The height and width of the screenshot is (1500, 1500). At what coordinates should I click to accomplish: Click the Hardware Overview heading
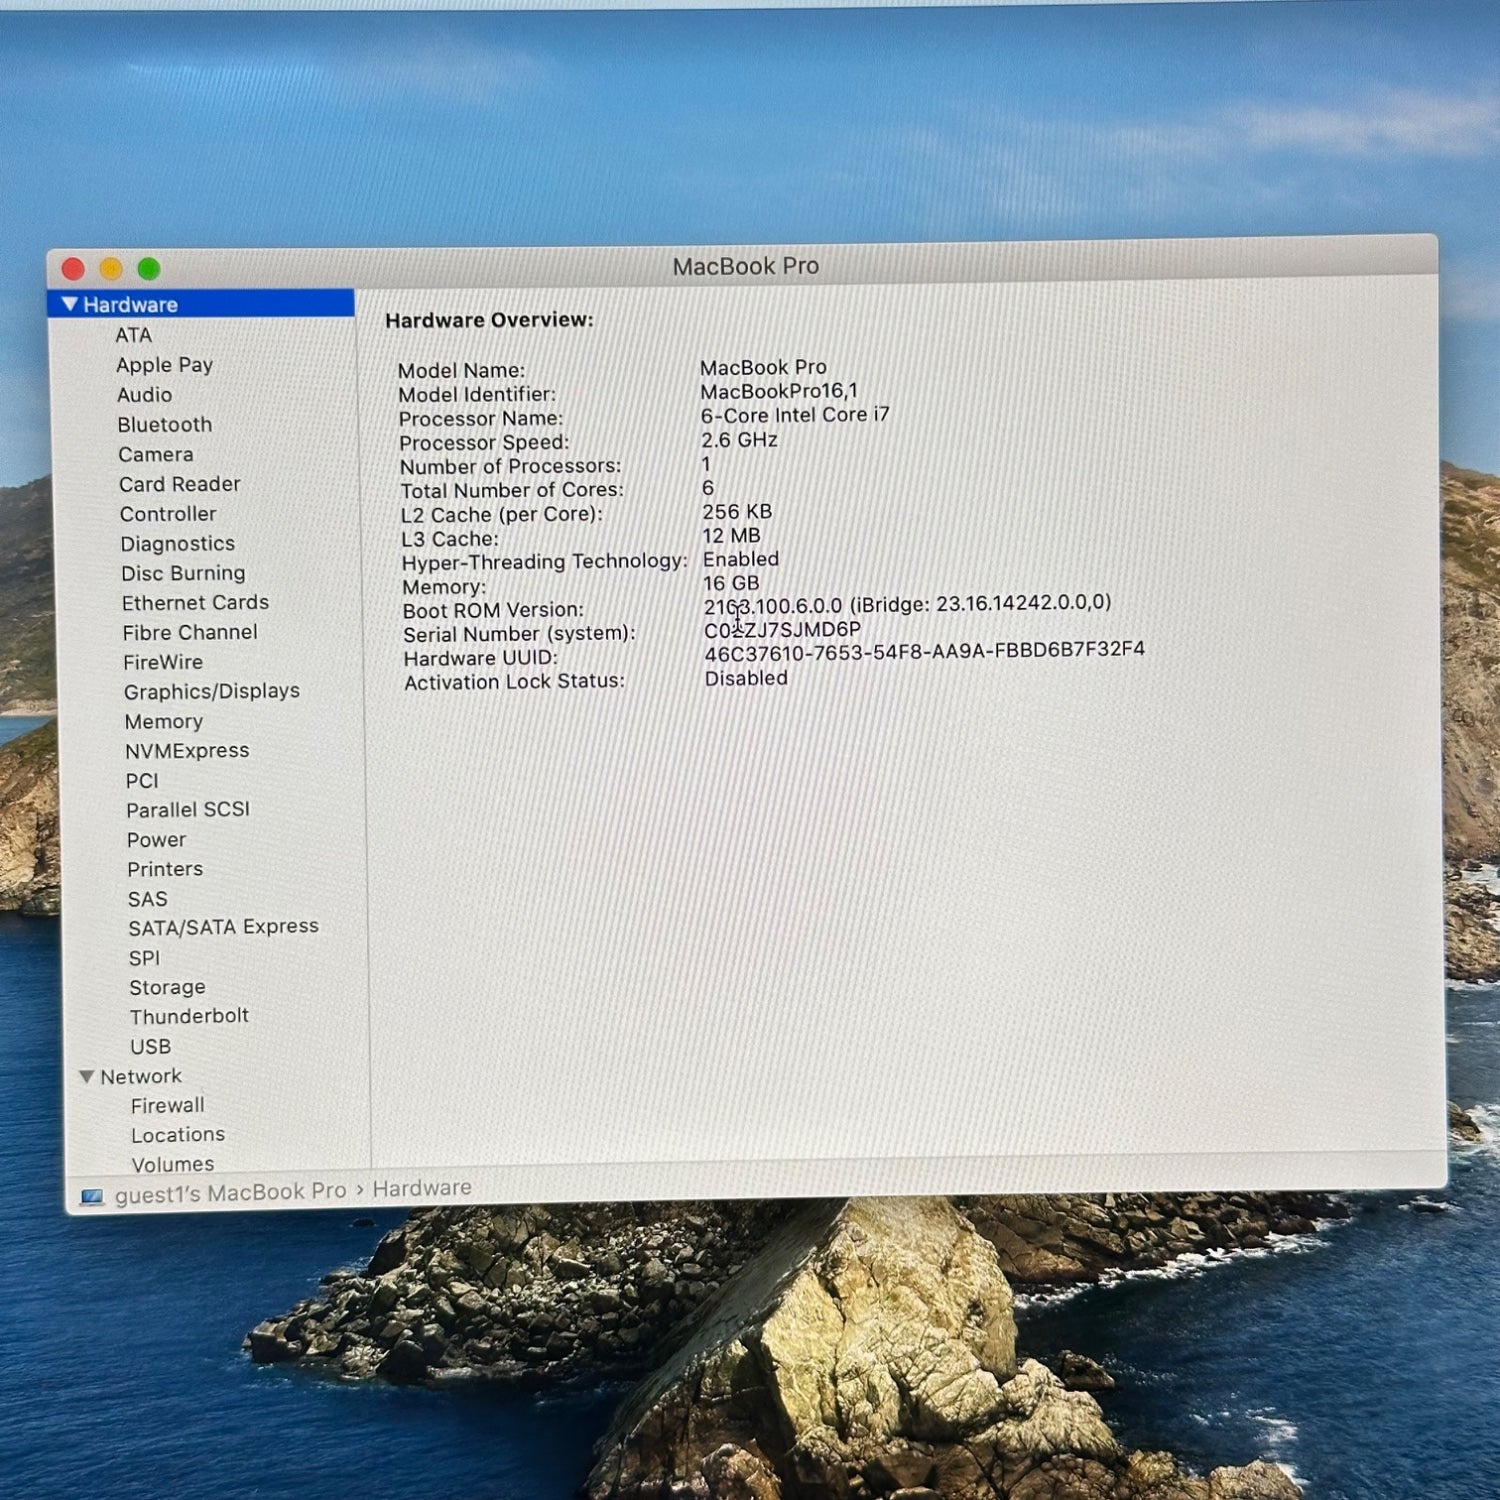pyautogui.click(x=489, y=320)
